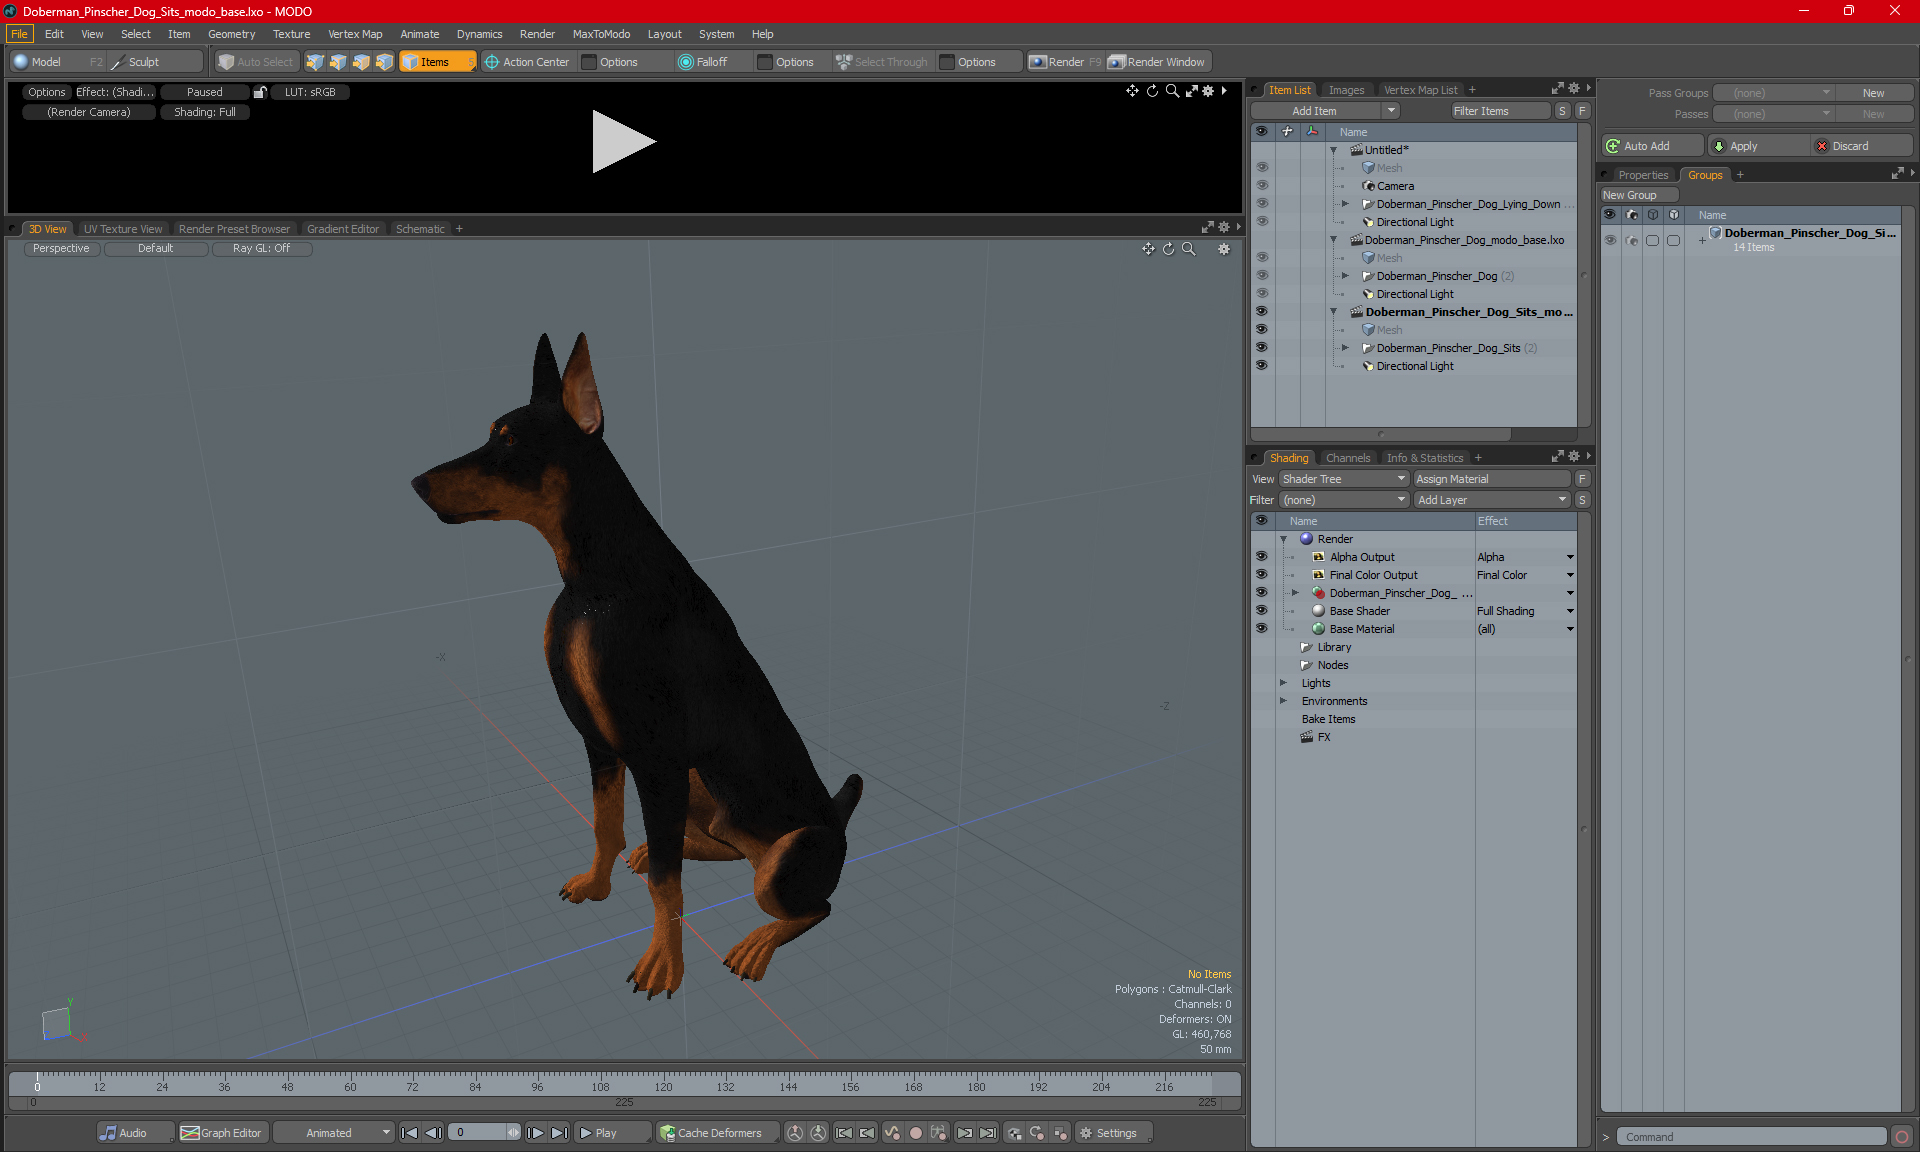Toggle visibility of Doberman_Pinscher_Dog_Sits item

[x=1261, y=348]
